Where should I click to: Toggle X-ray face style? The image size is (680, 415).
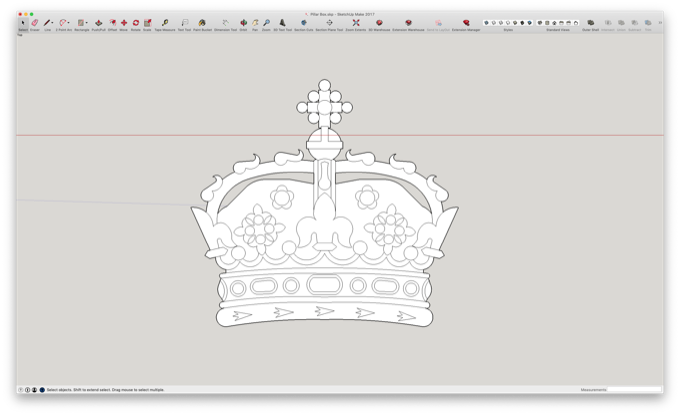[486, 23]
